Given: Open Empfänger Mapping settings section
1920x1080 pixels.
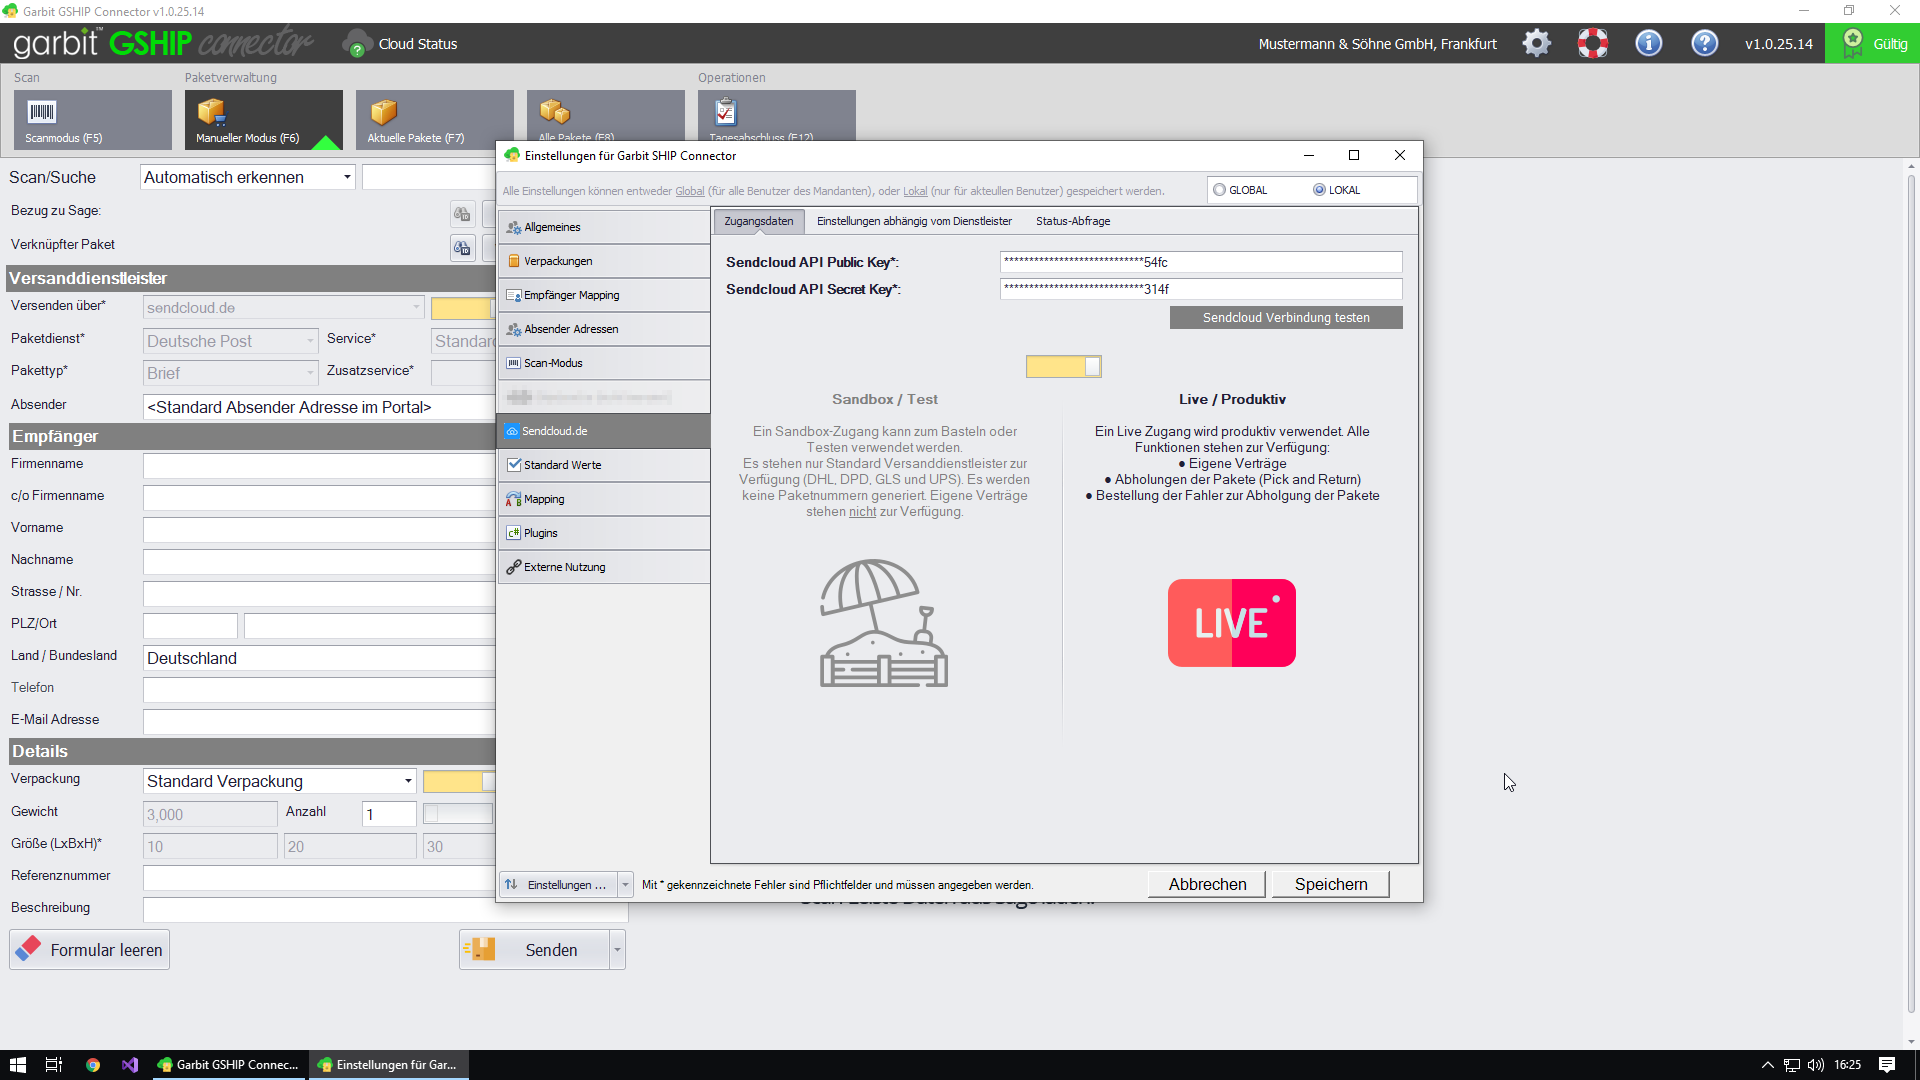Looking at the screenshot, I should (x=604, y=295).
